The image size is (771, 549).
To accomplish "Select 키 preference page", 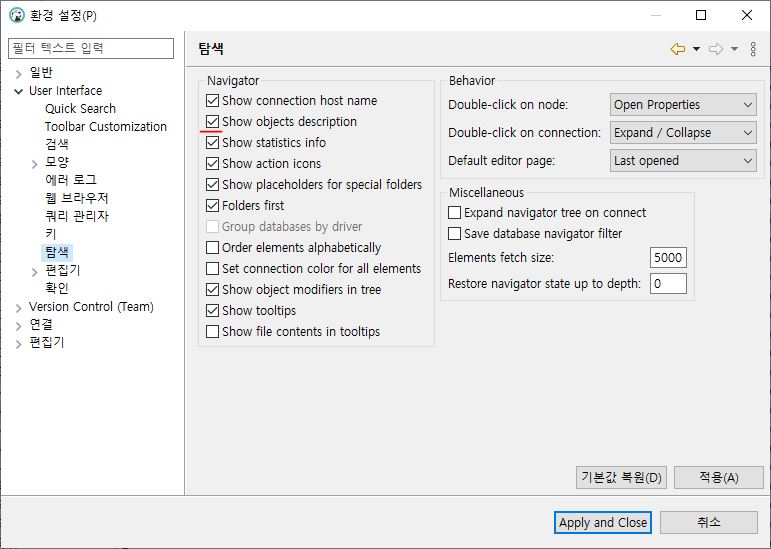I will pyautogui.click(x=51, y=234).
